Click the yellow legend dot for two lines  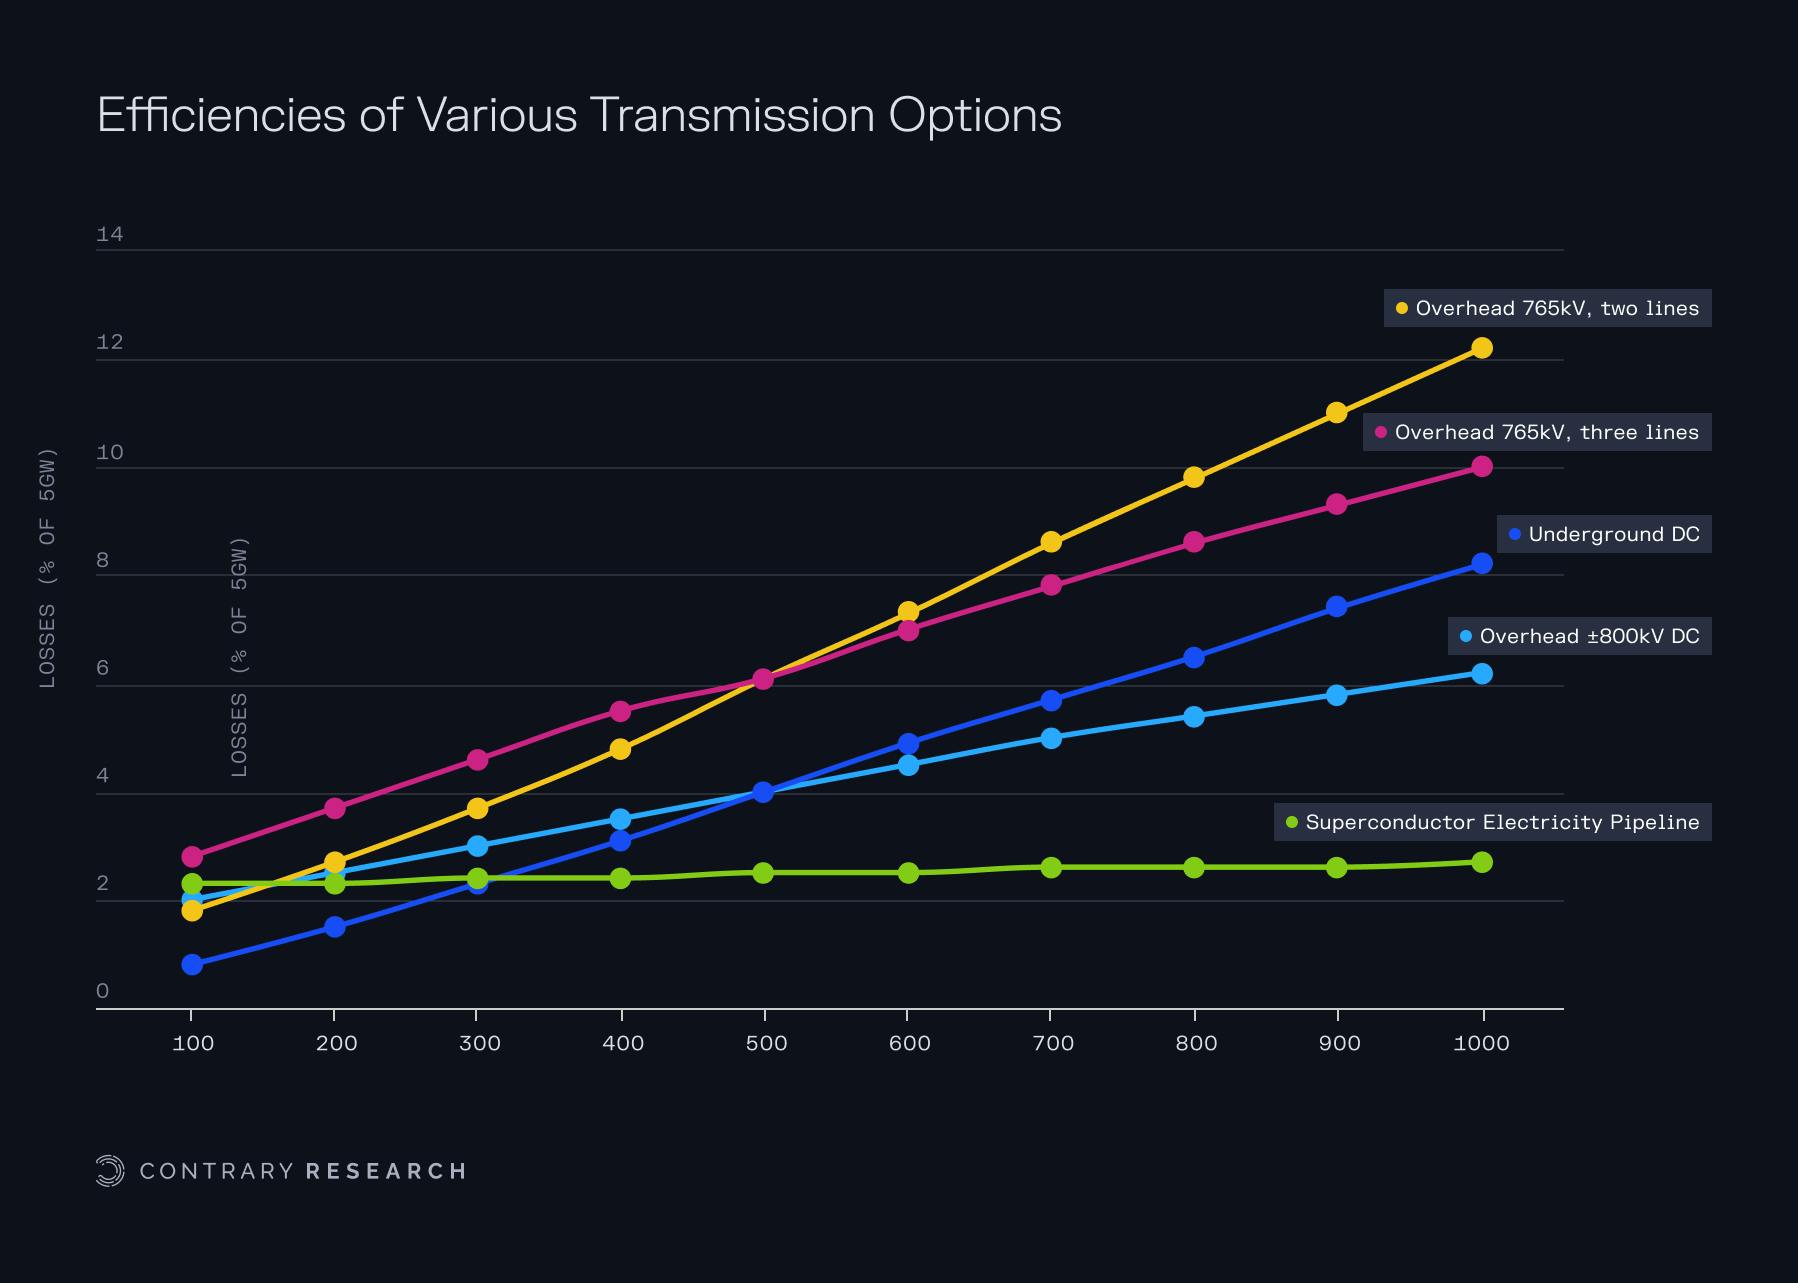[x=1401, y=308]
